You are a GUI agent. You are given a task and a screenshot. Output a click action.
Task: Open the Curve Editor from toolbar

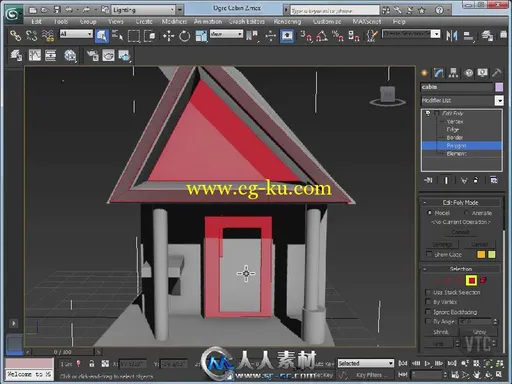(34, 55)
